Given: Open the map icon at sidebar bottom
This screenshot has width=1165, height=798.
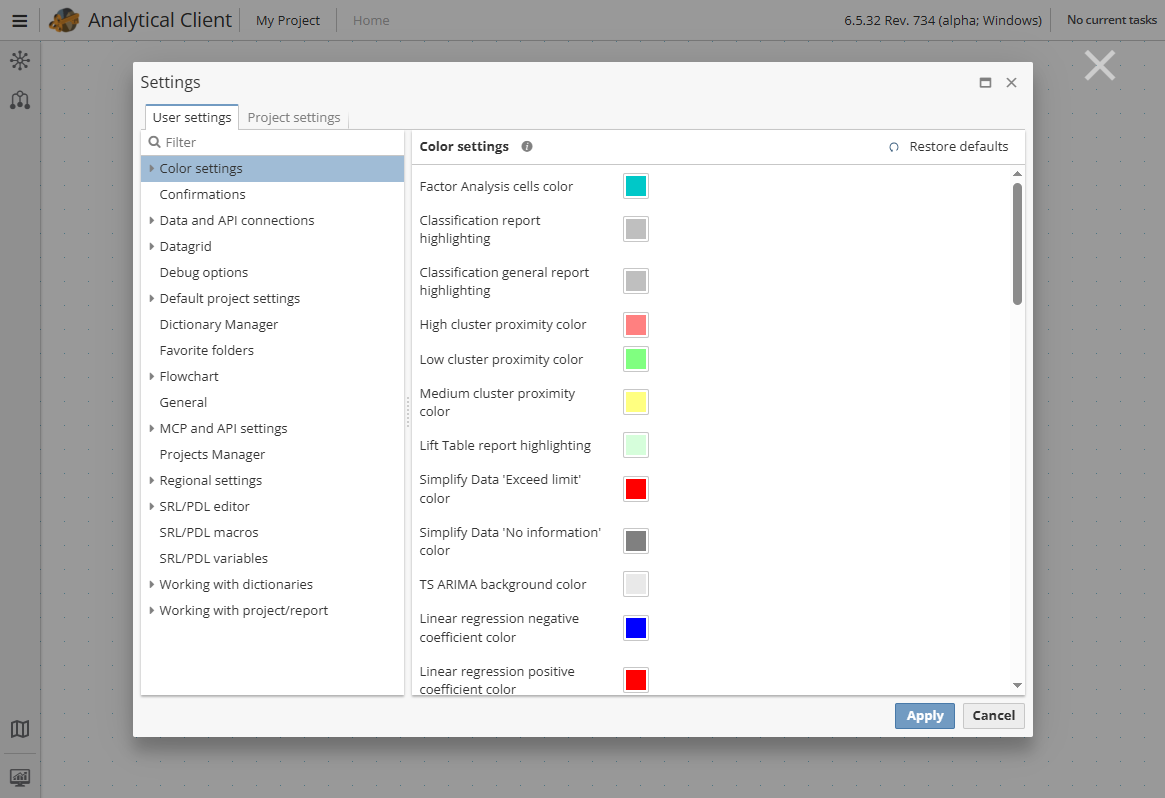Looking at the screenshot, I should tap(20, 730).
